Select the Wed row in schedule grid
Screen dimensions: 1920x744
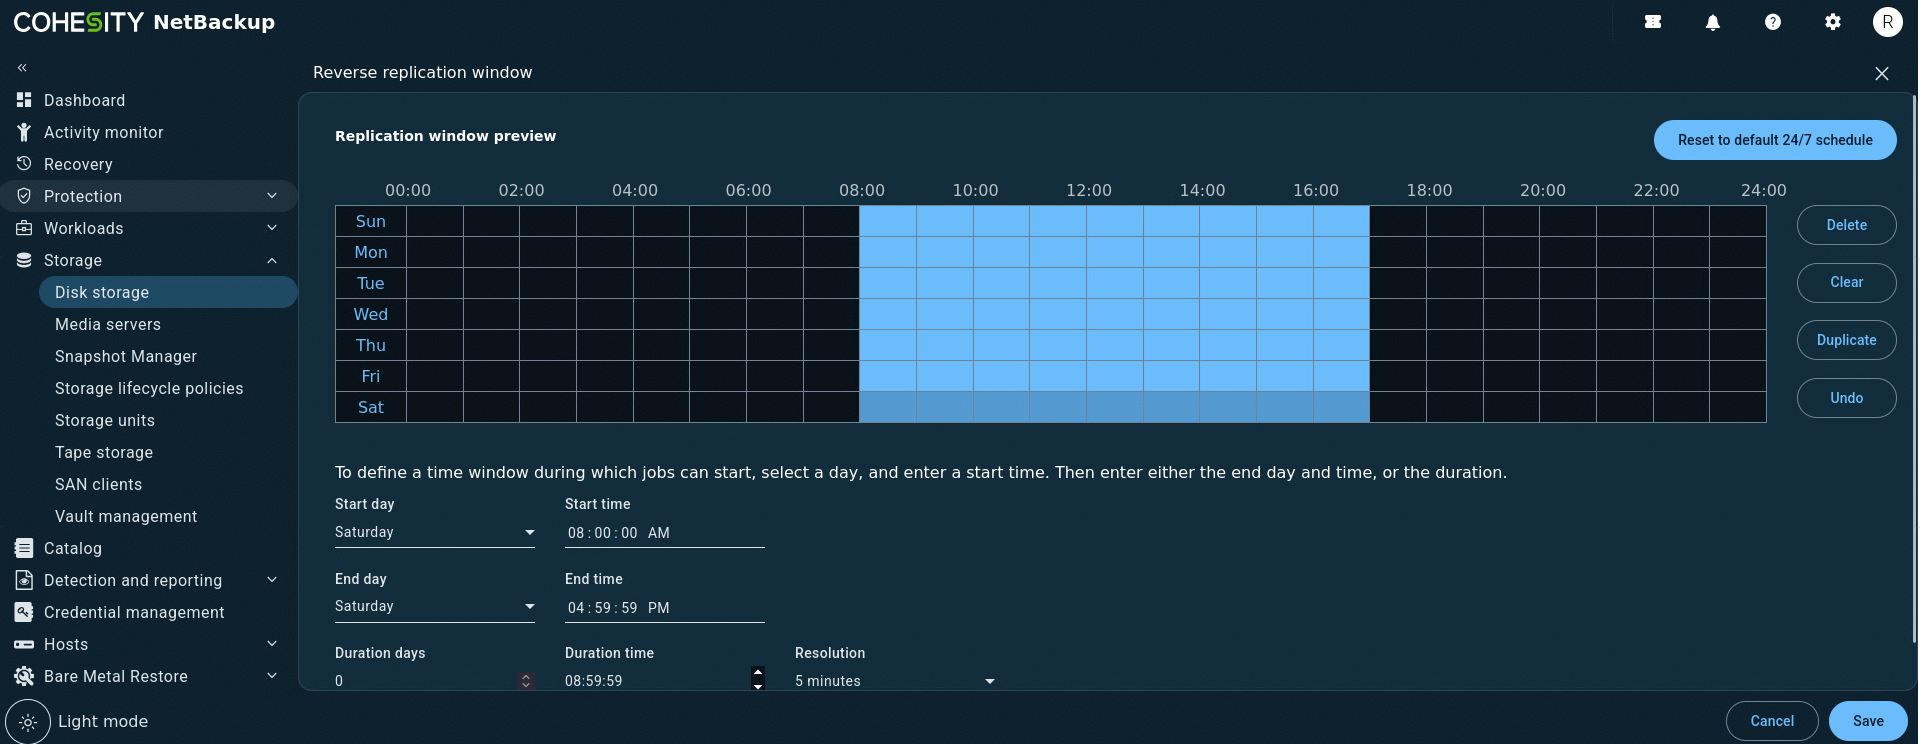[x=371, y=314]
